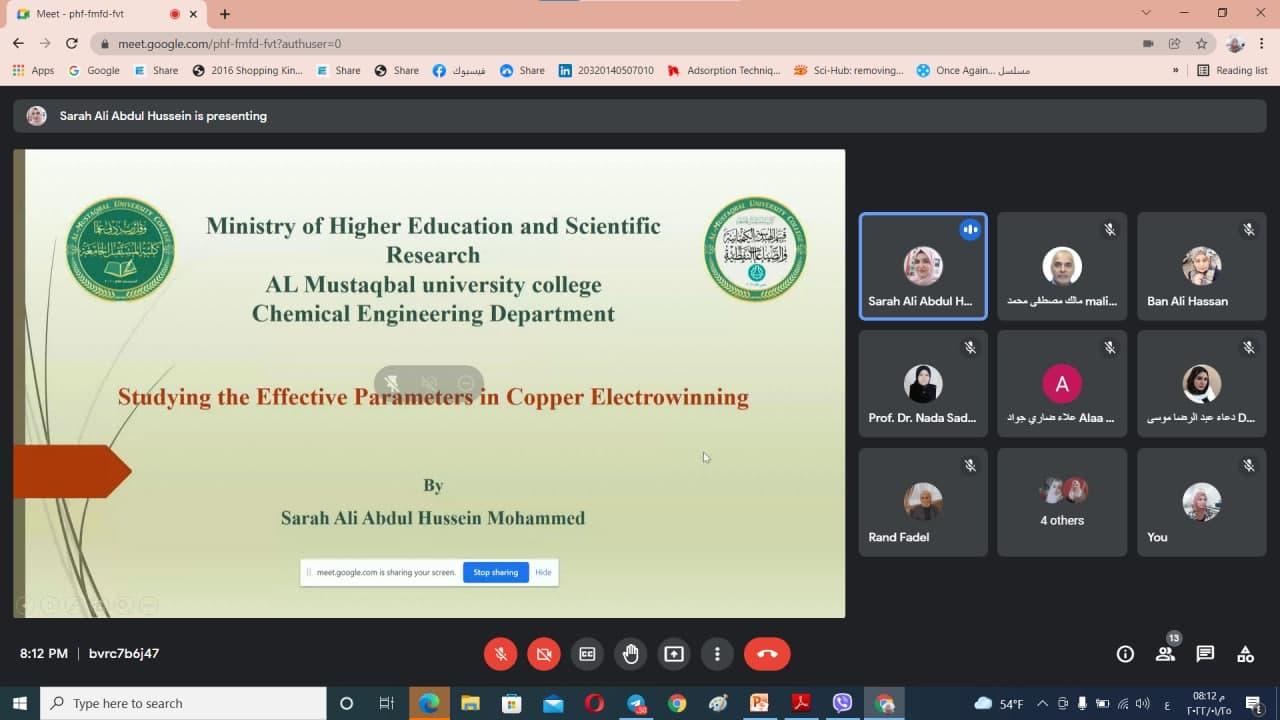The height and width of the screenshot is (720, 1280).
Task: Open Meet more options menu
Action: click(717, 654)
